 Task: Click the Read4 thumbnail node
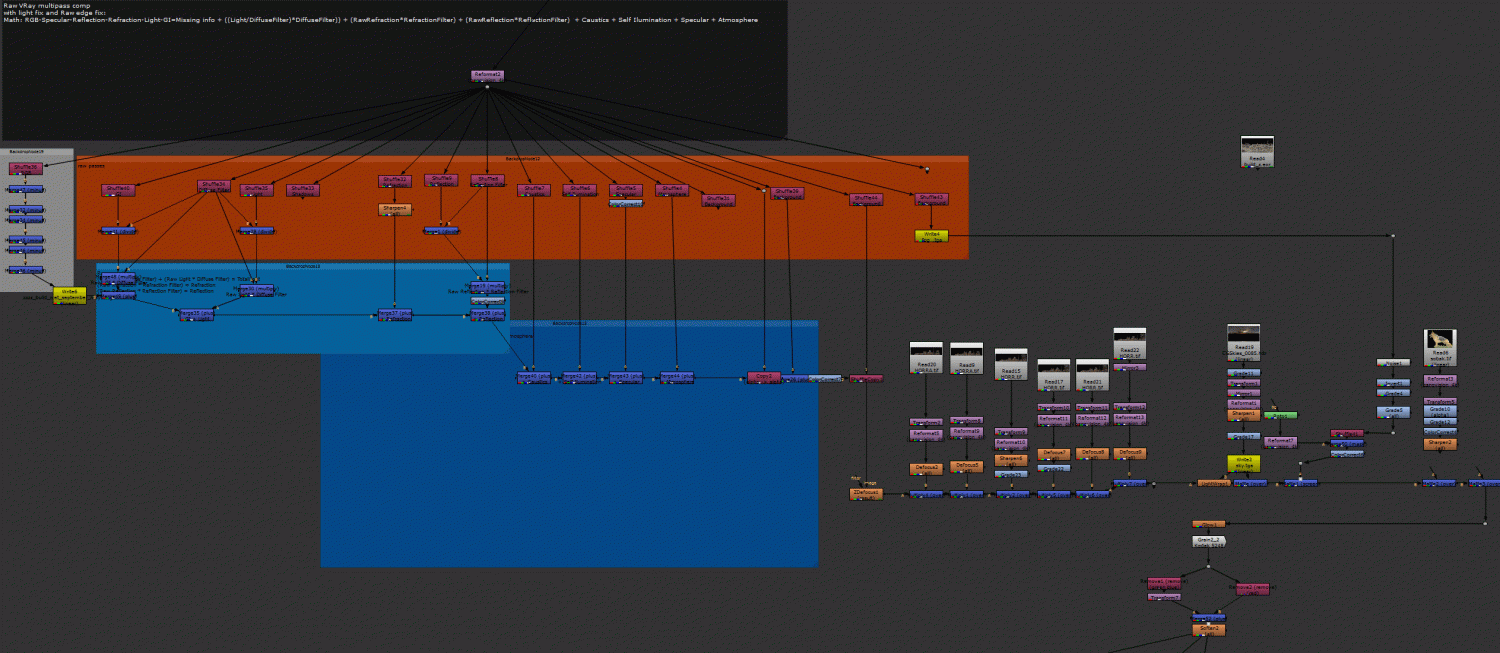1257,151
